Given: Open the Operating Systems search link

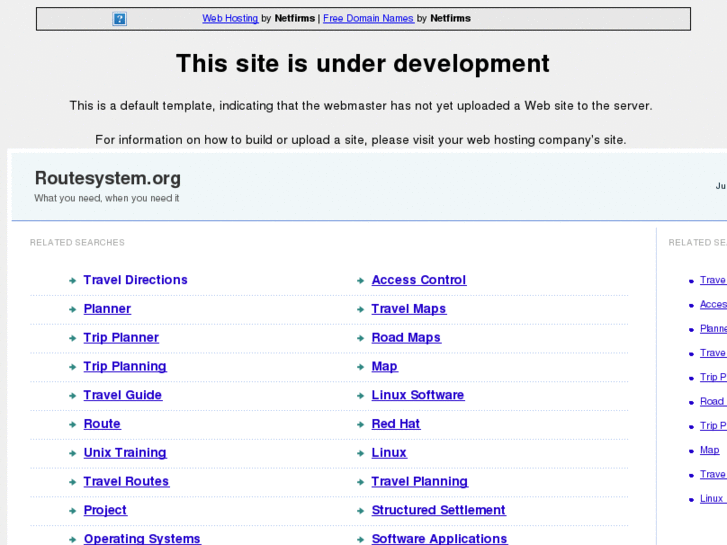Looking at the screenshot, I should [142, 539].
